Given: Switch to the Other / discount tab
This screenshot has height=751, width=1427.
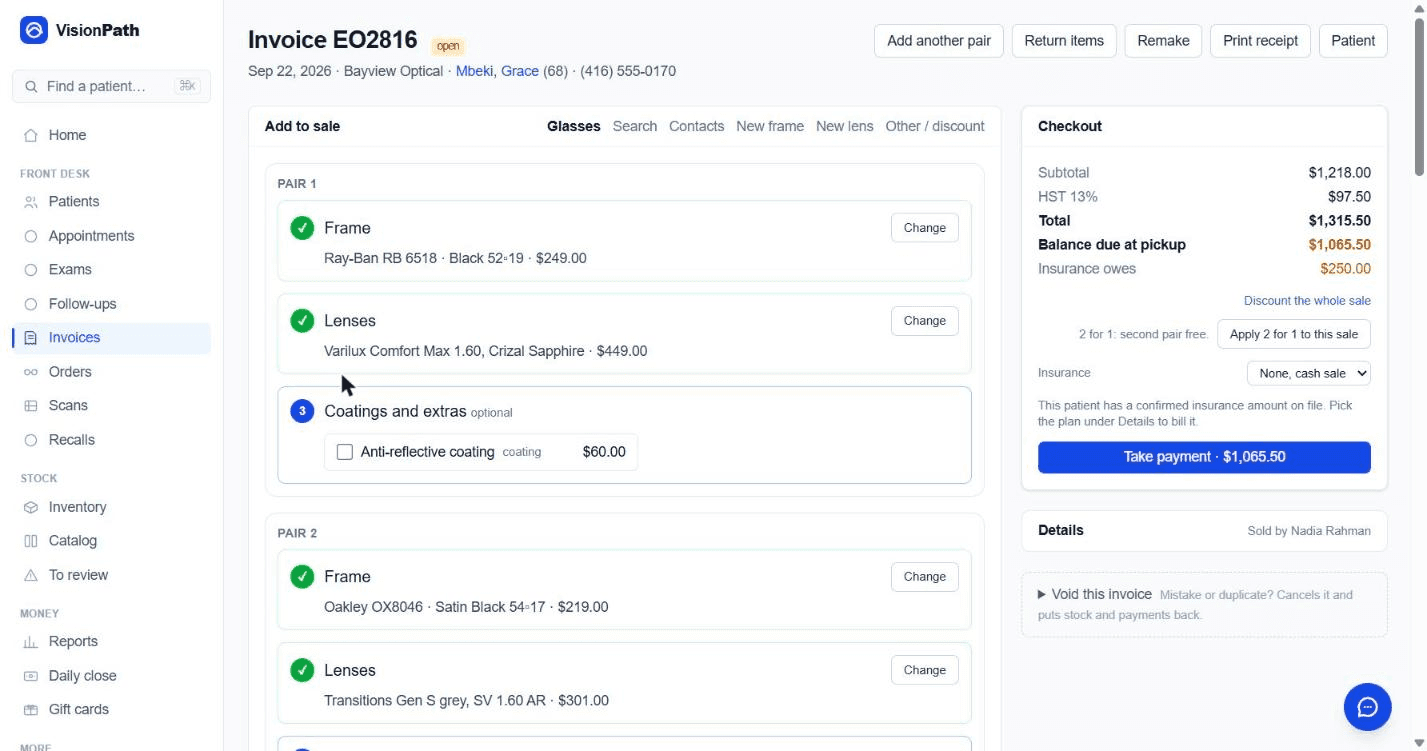Looking at the screenshot, I should pyautogui.click(x=935, y=126).
